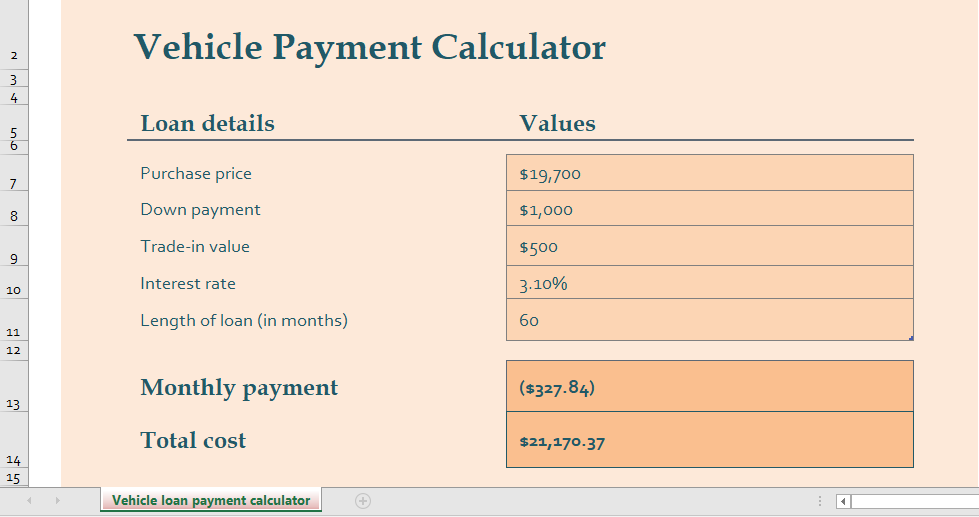The height and width of the screenshot is (517, 979).
Task: Select the Total cost result $21,170.37
Action: (709, 440)
